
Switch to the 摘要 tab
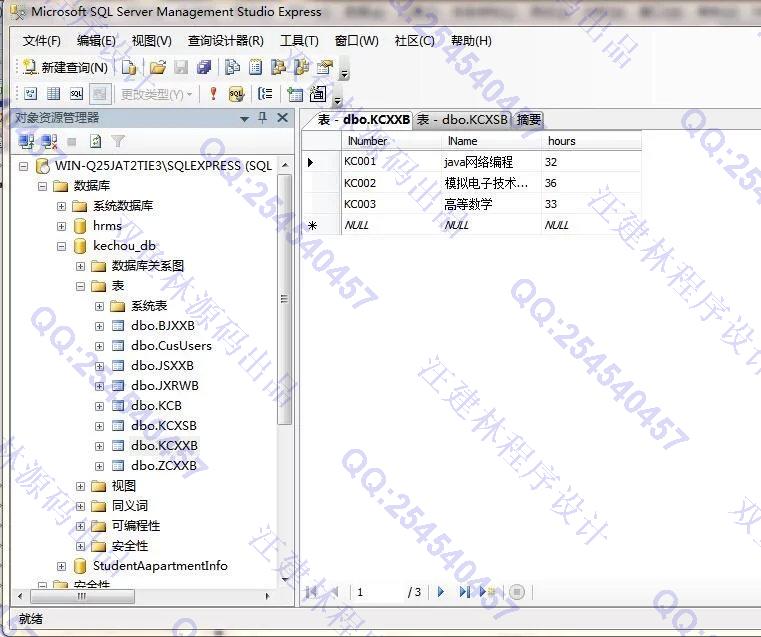[x=528, y=119]
